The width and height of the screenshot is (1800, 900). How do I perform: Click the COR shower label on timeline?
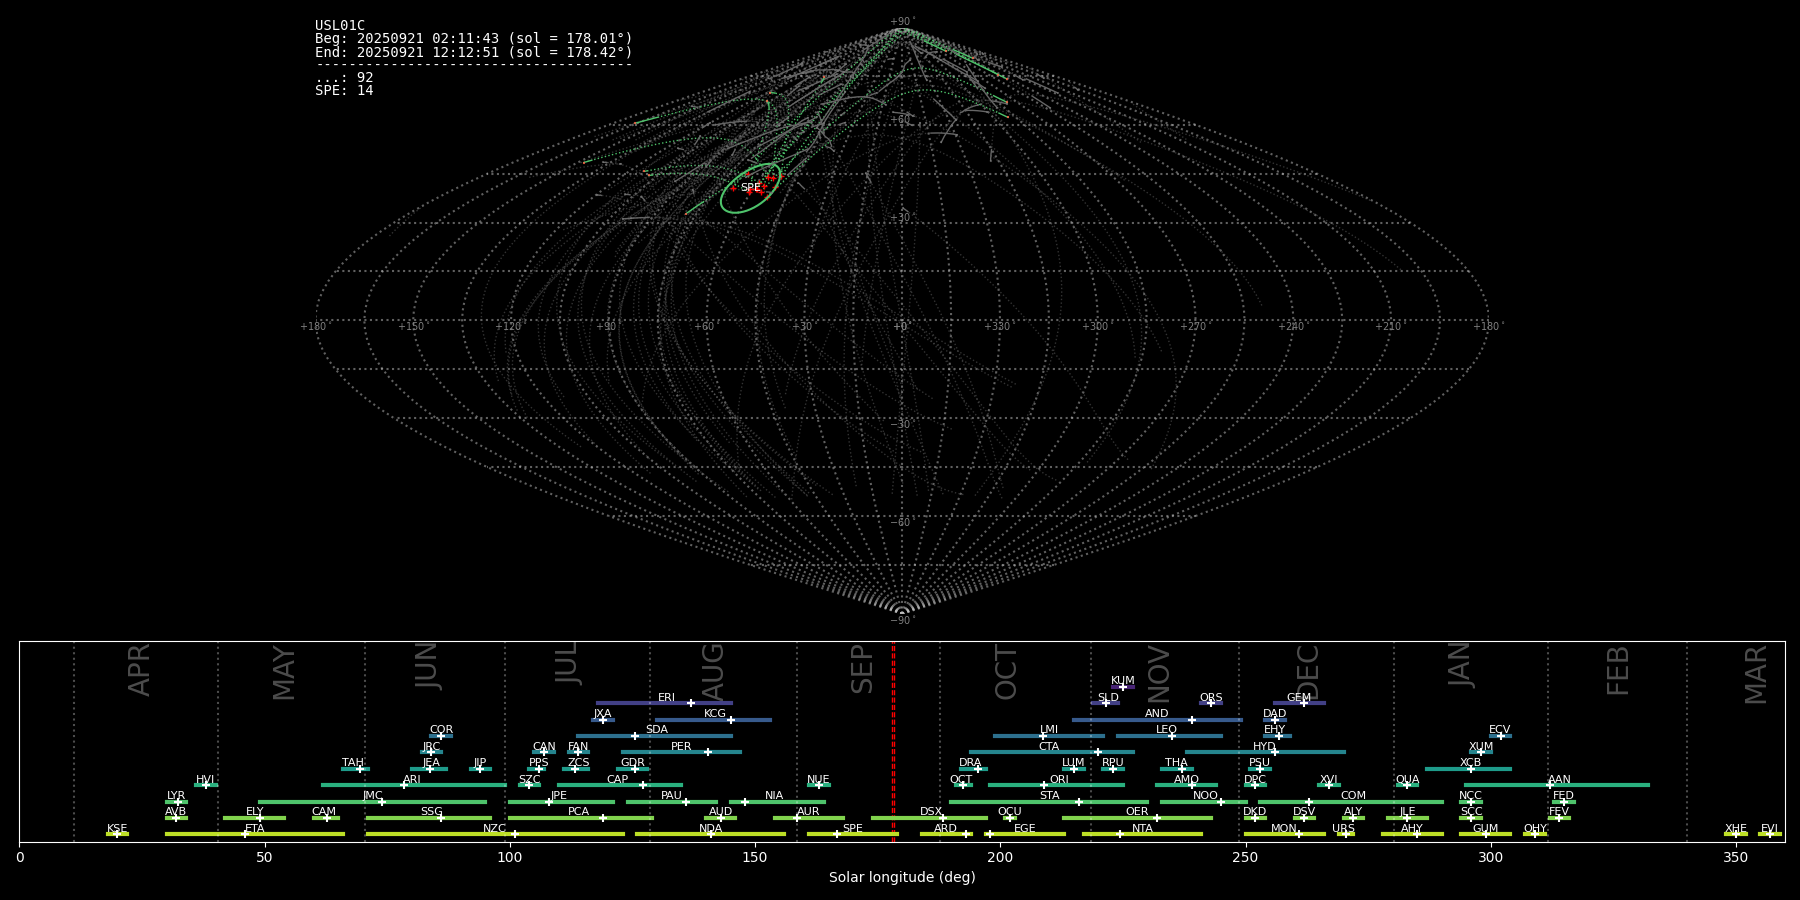coord(441,730)
